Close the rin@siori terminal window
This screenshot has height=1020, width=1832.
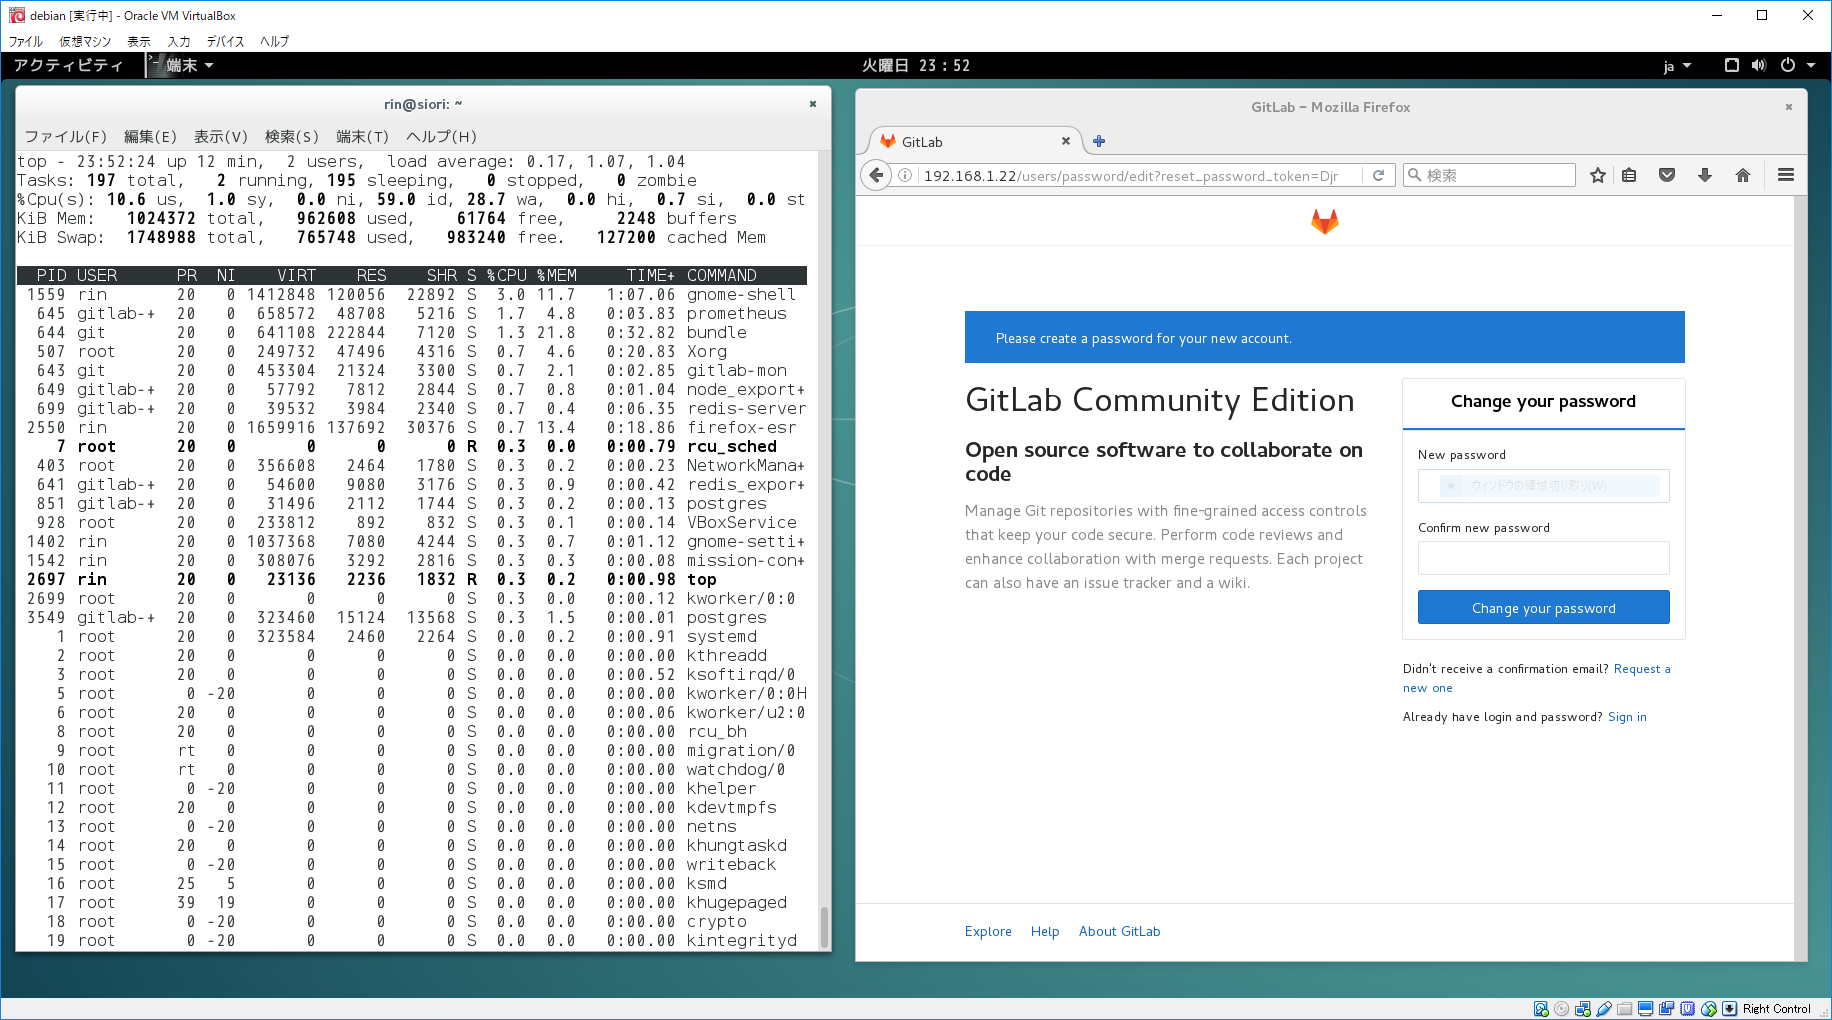point(813,104)
